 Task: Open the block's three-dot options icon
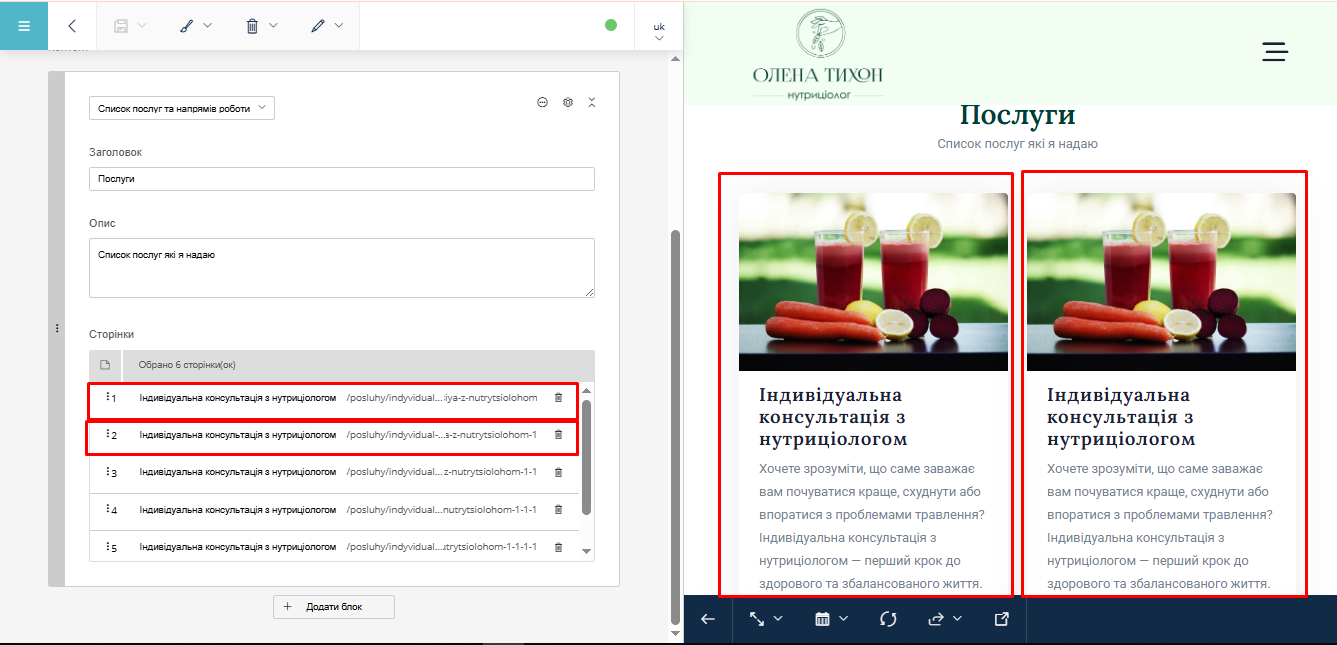543,102
